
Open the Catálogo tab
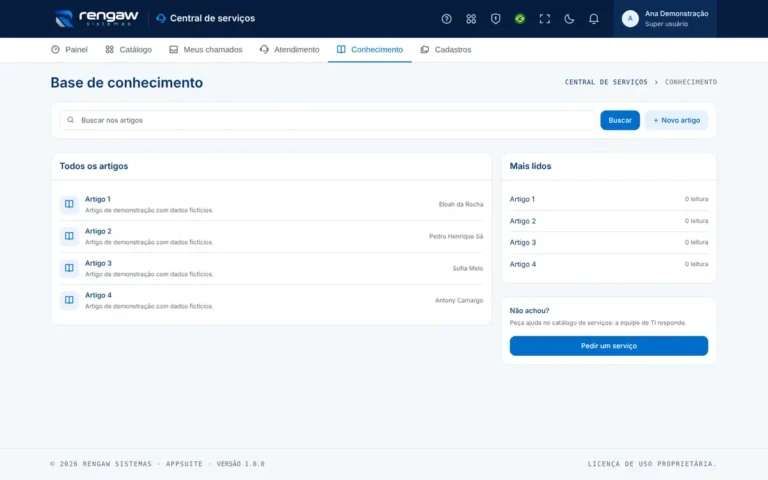(x=128, y=49)
